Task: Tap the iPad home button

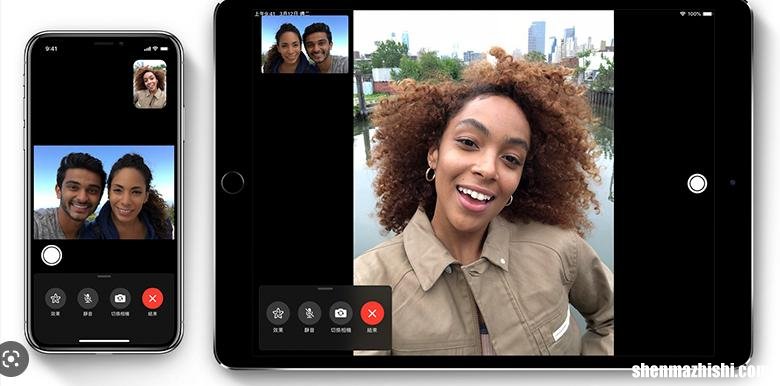Action: pos(232,183)
